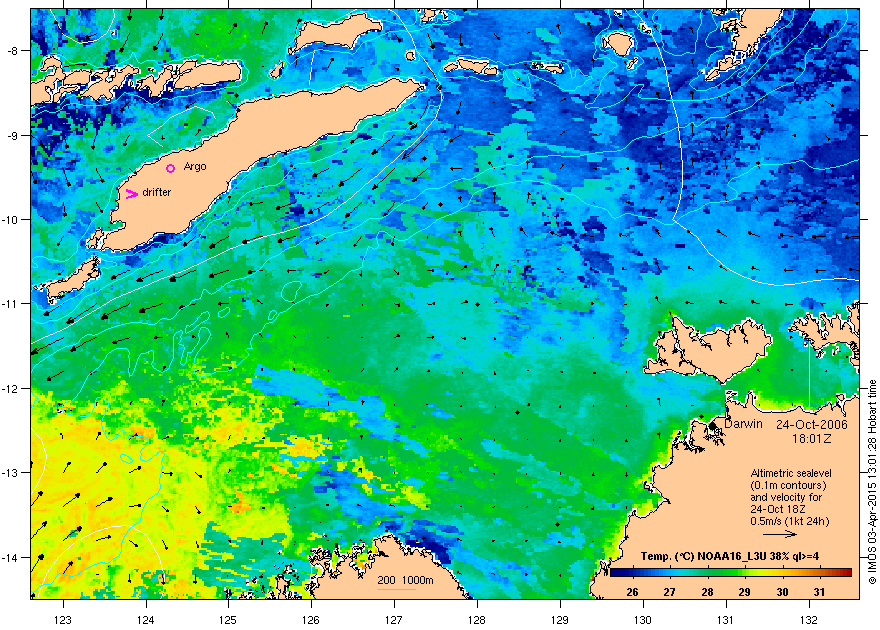The width and height of the screenshot is (880, 630).
Task: Click the magenta drifter arrow marker
Action: point(131,194)
